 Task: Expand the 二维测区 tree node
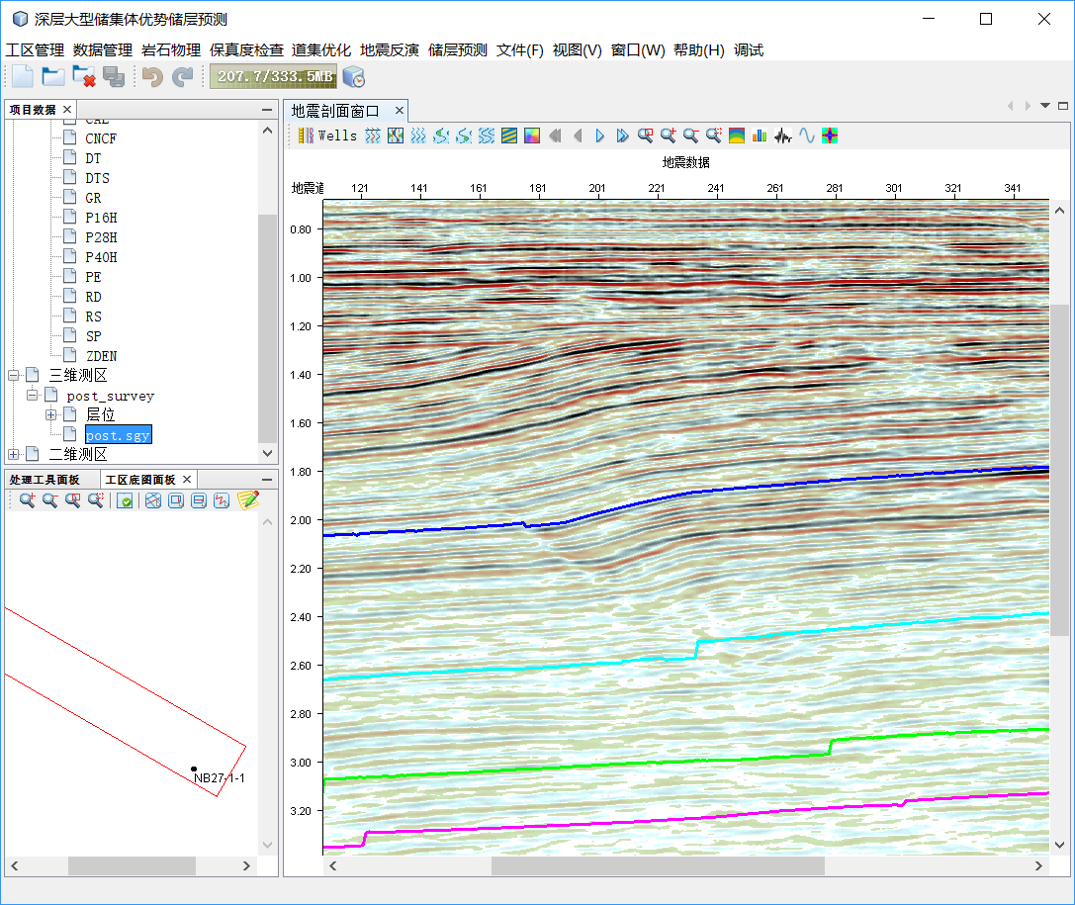(14, 455)
